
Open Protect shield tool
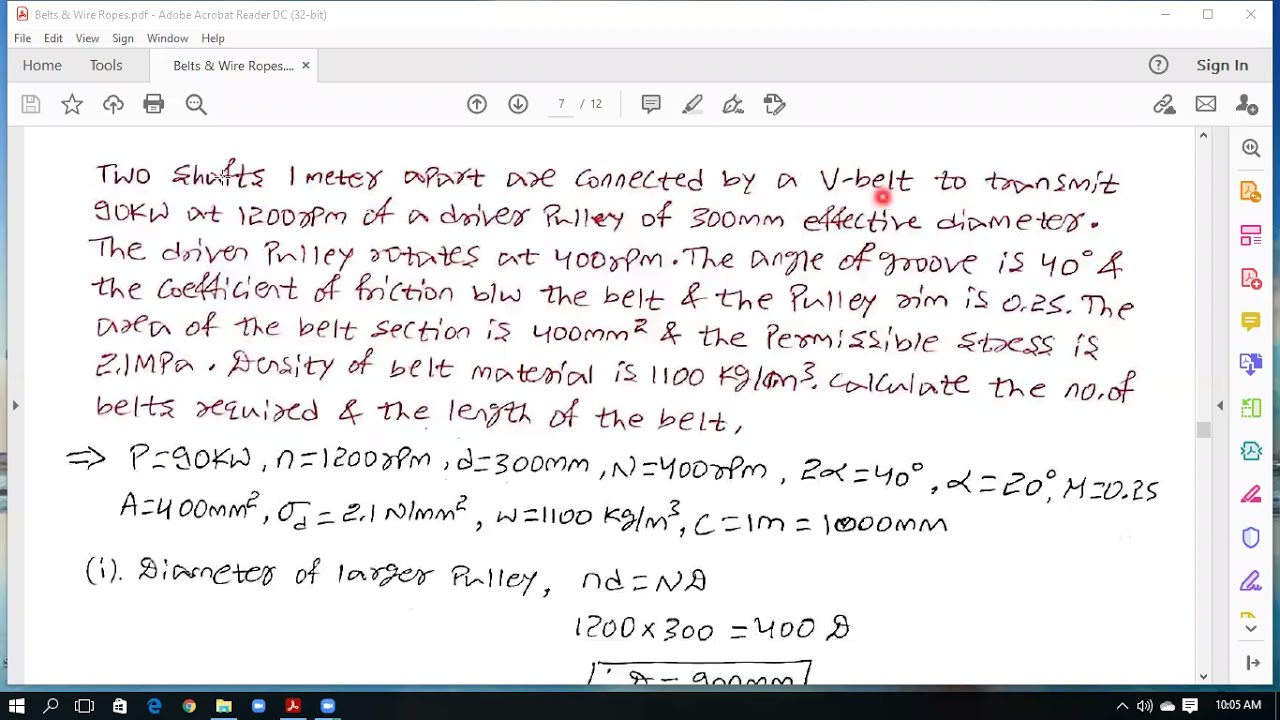click(x=1251, y=538)
